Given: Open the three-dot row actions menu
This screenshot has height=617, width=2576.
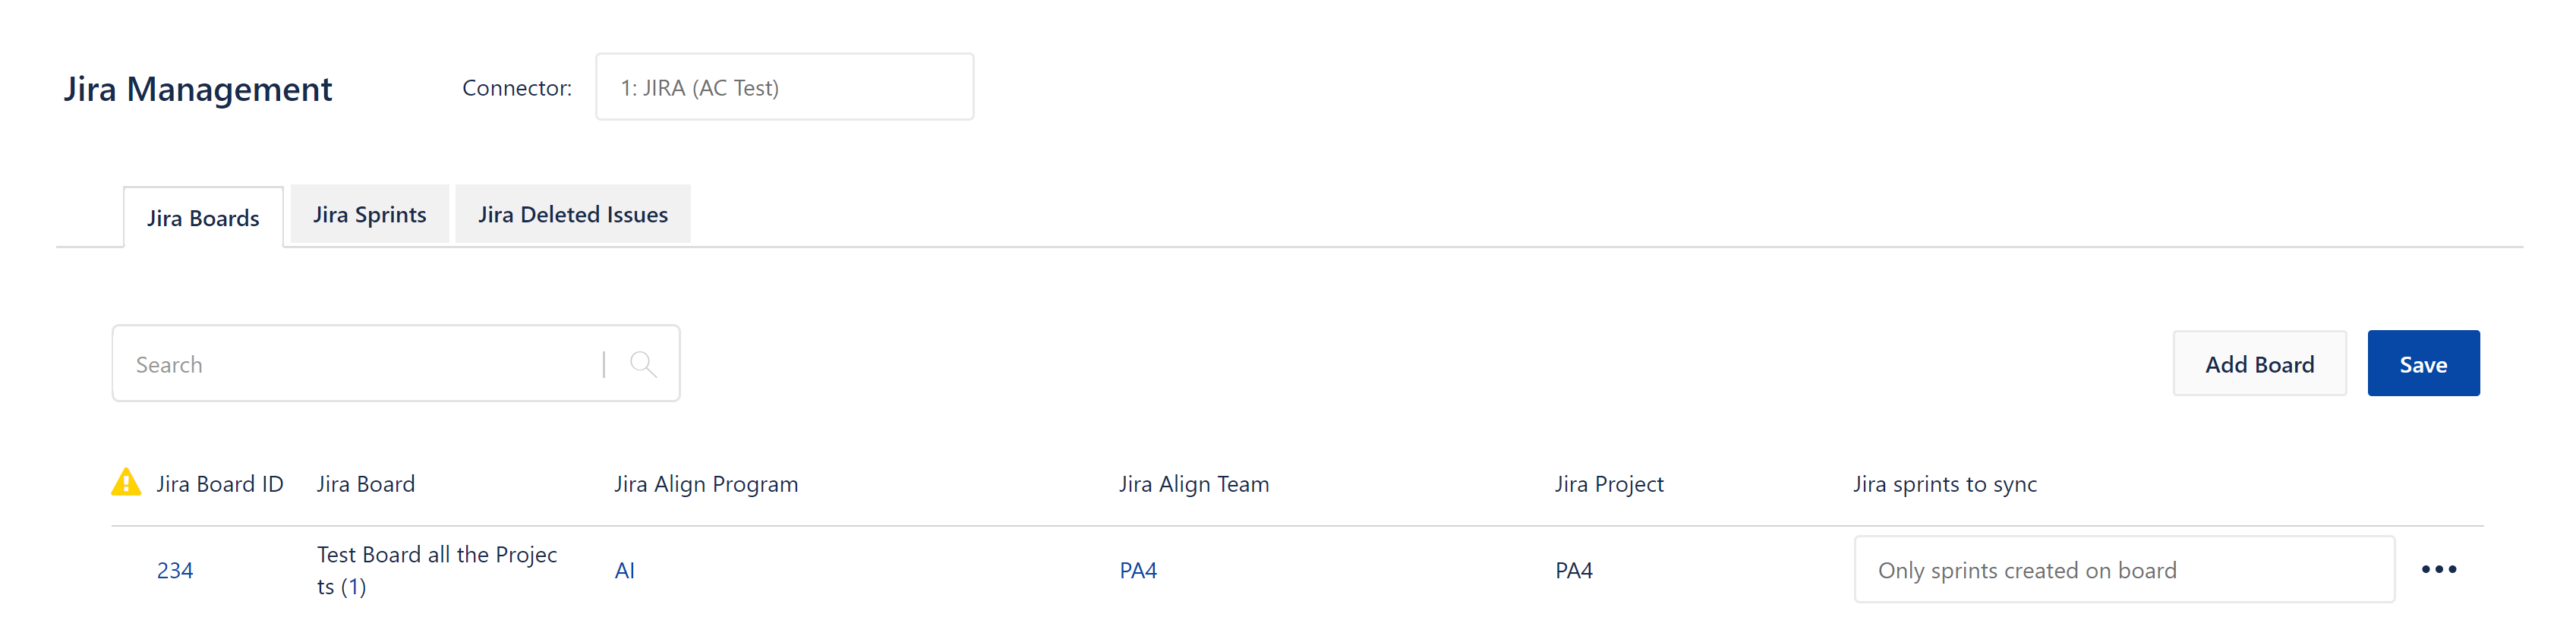Looking at the screenshot, I should pyautogui.click(x=2438, y=569).
